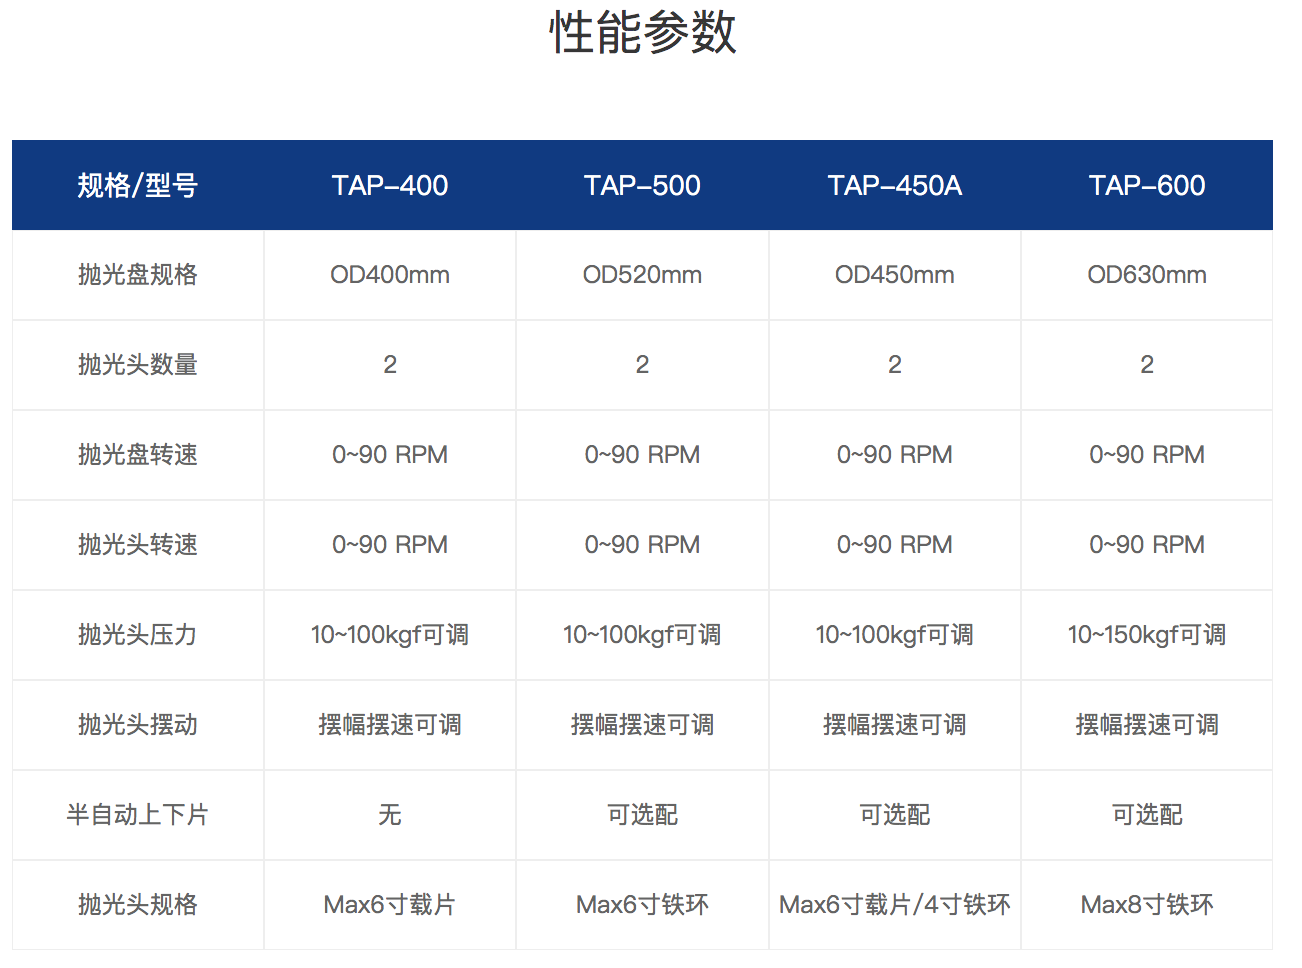Click the 抛光头规格 row label
The width and height of the screenshot is (1302, 968).
138,905
